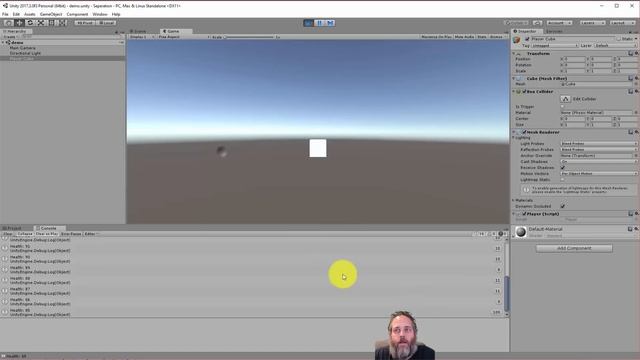
Task: Select the Move tool in the toolbar
Action: [x=19, y=23]
